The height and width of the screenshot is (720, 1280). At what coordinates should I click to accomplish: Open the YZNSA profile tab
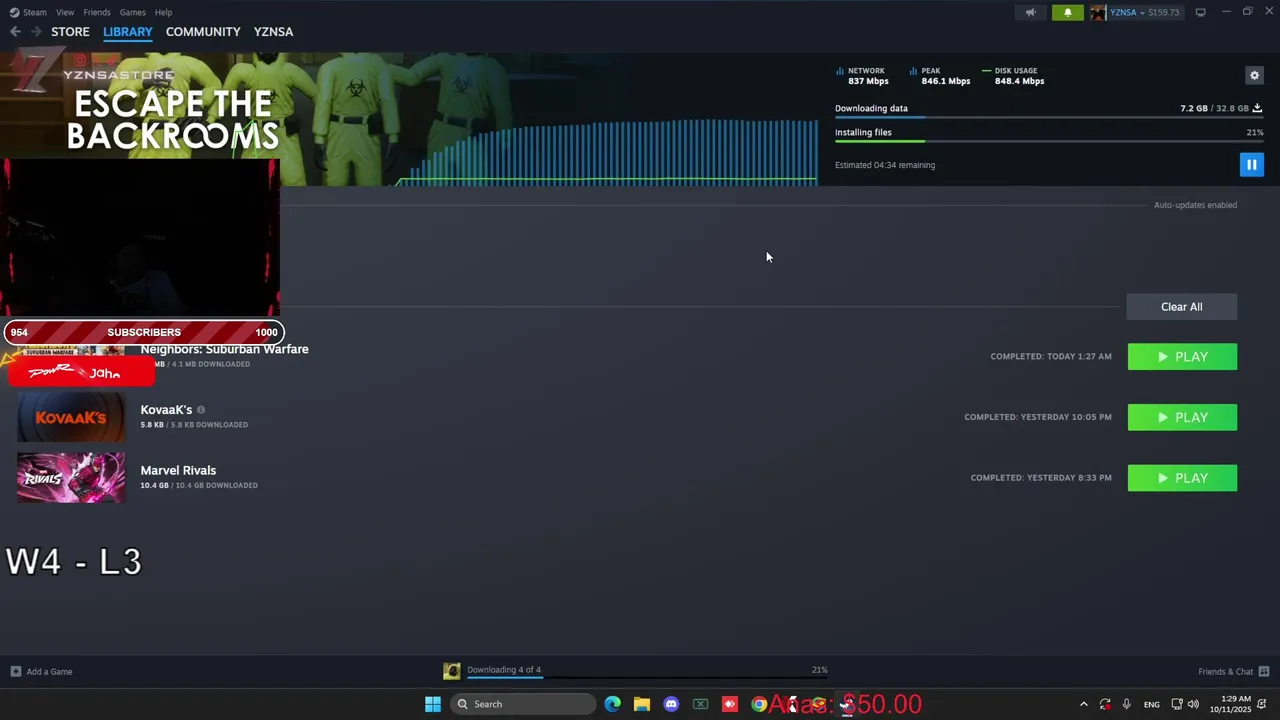273,32
